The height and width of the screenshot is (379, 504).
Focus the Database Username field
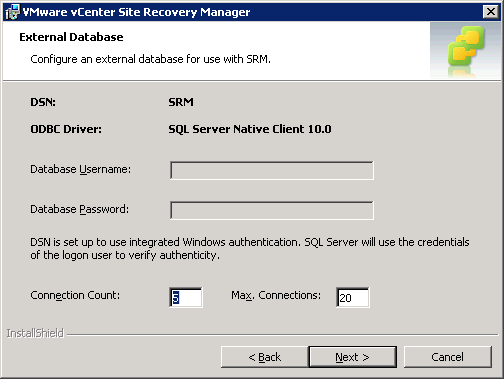(x=272, y=170)
